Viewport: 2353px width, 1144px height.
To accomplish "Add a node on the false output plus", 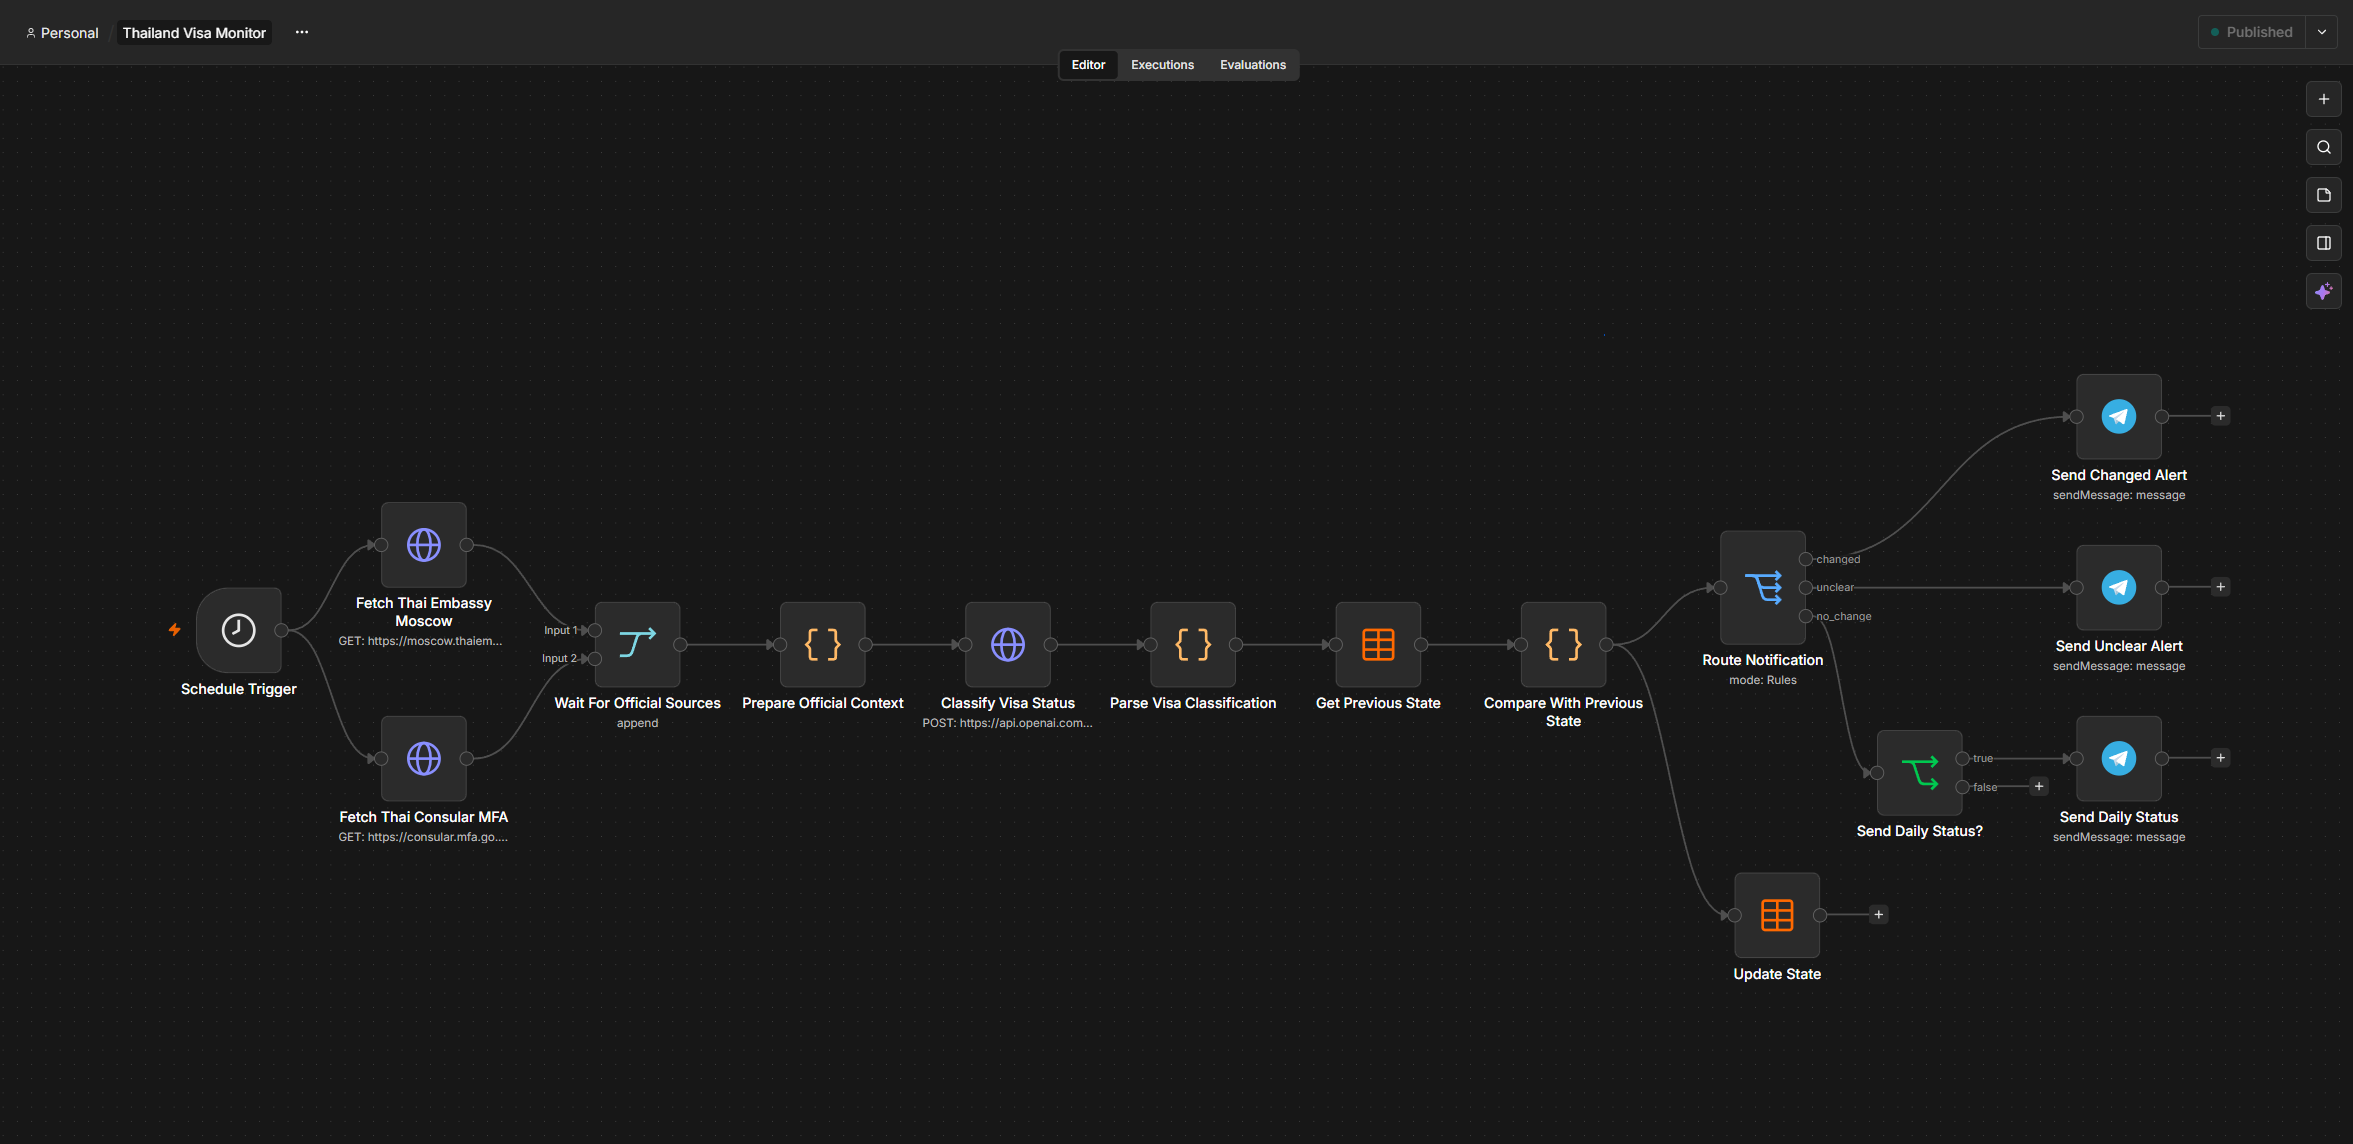I will pyautogui.click(x=2039, y=787).
